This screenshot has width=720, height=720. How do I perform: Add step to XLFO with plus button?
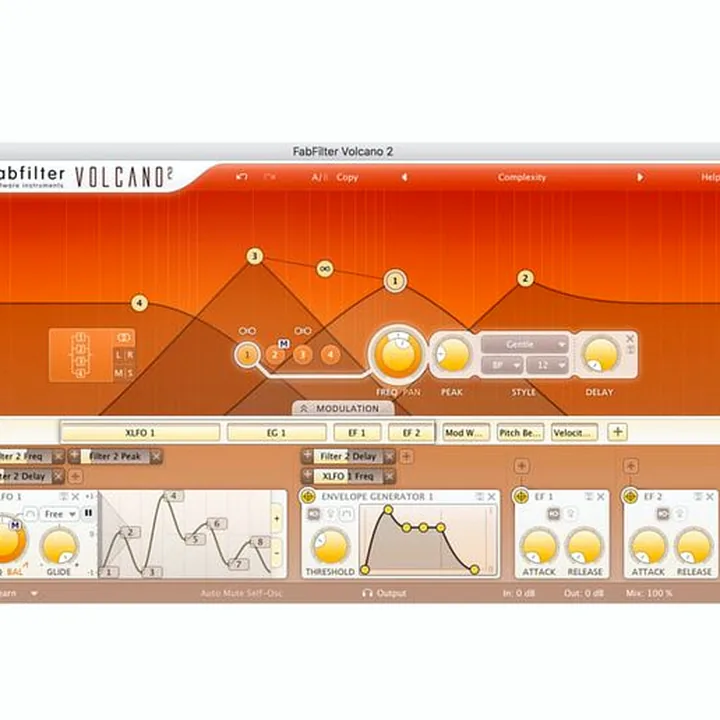point(277,519)
